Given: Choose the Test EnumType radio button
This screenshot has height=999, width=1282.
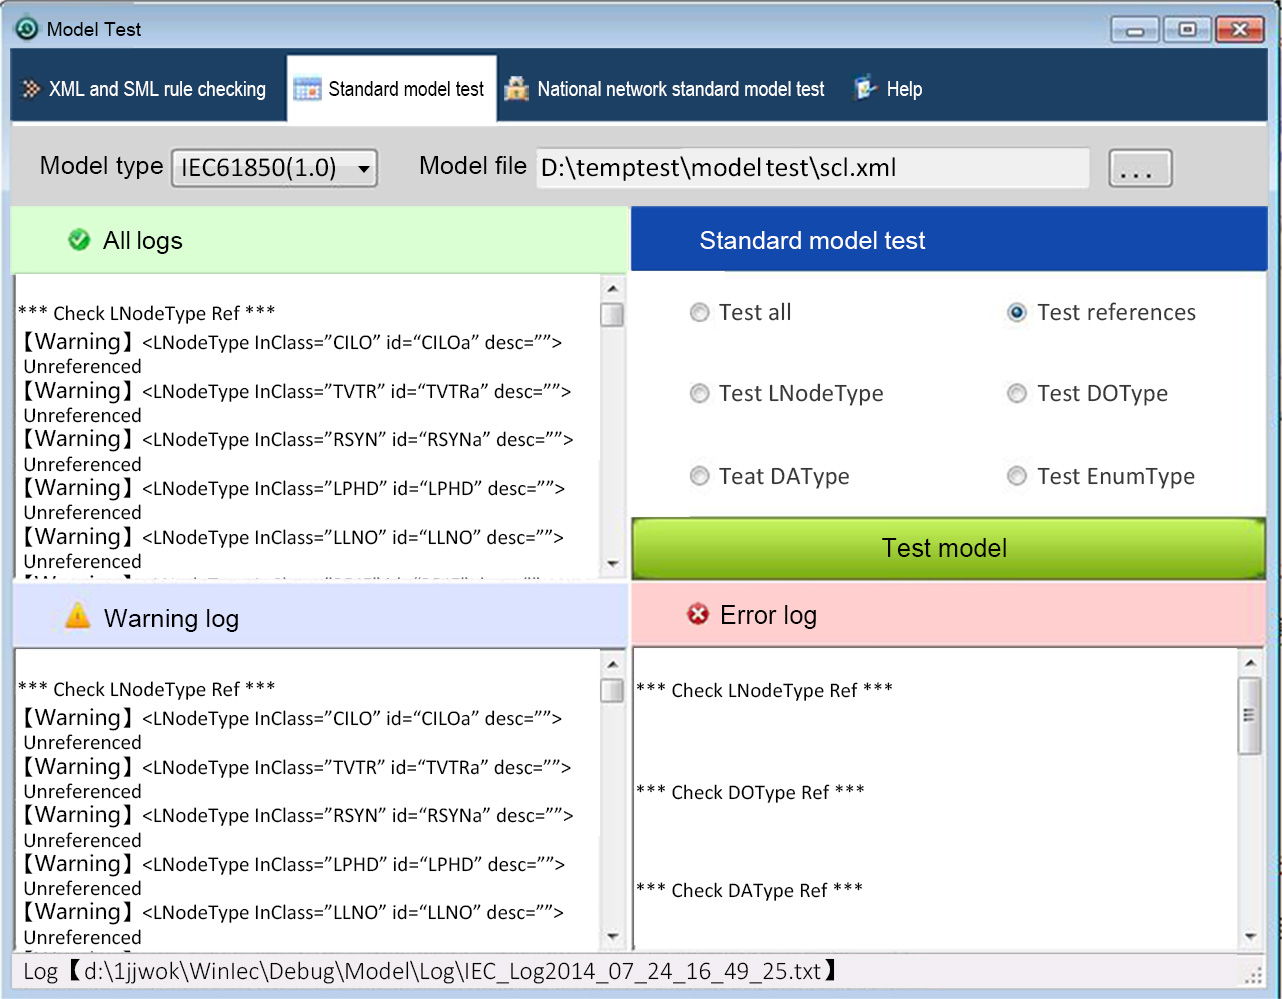Looking at the screenshot, I should (x=1017, y=476).
